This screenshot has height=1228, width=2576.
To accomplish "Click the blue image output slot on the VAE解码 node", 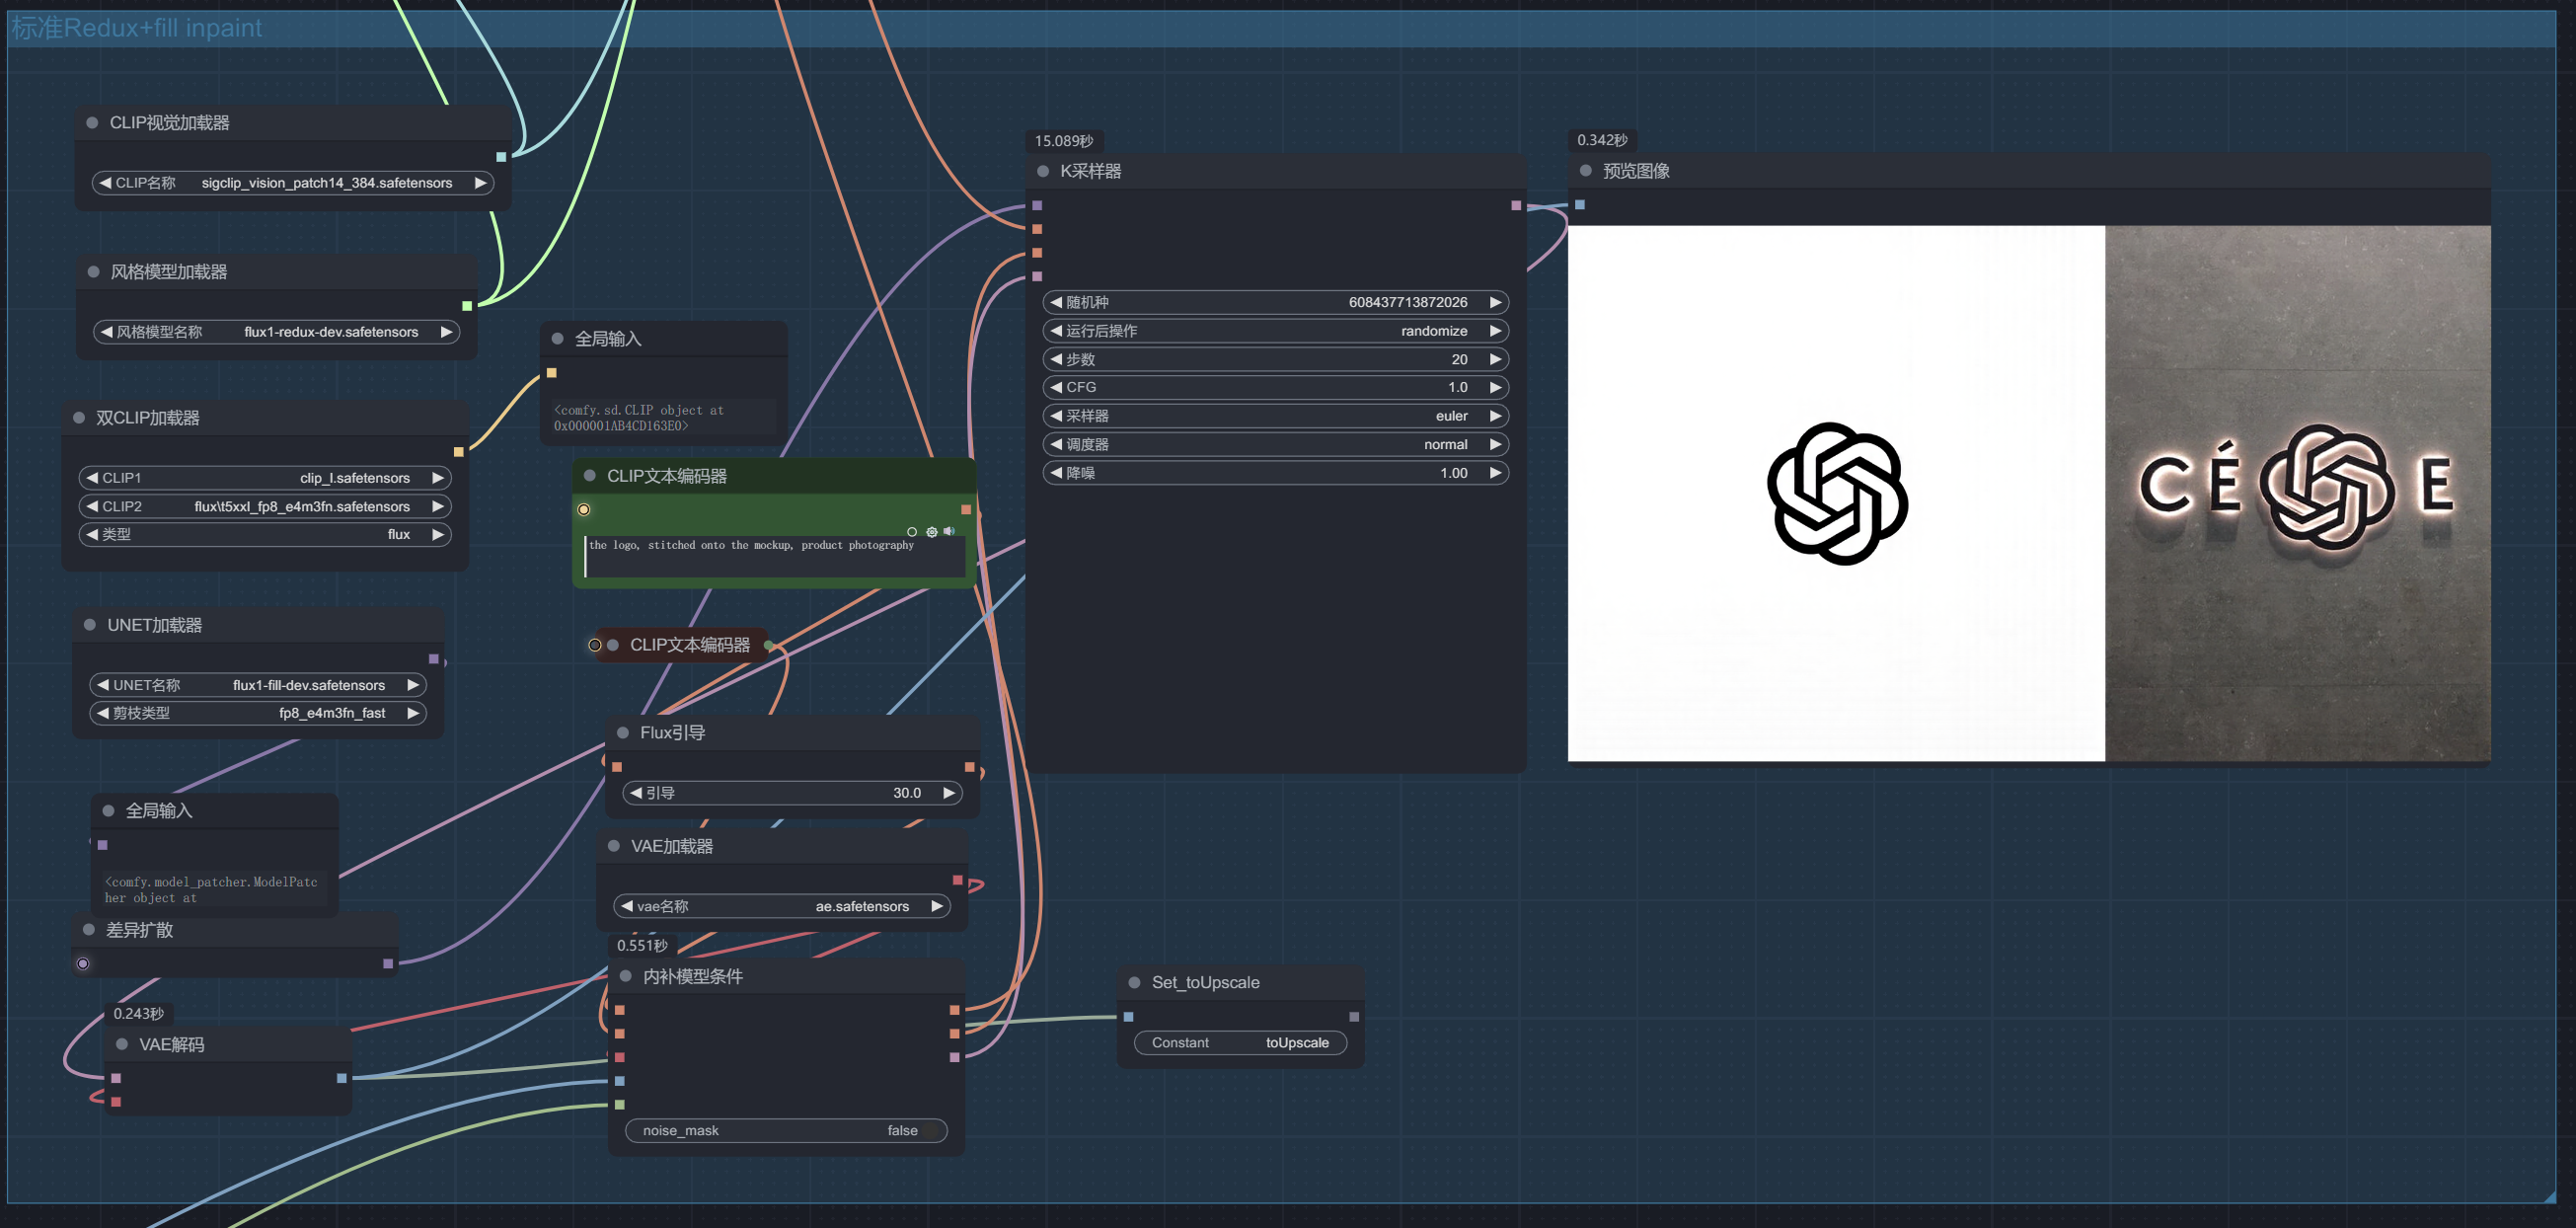I will tap(341, 1078).
